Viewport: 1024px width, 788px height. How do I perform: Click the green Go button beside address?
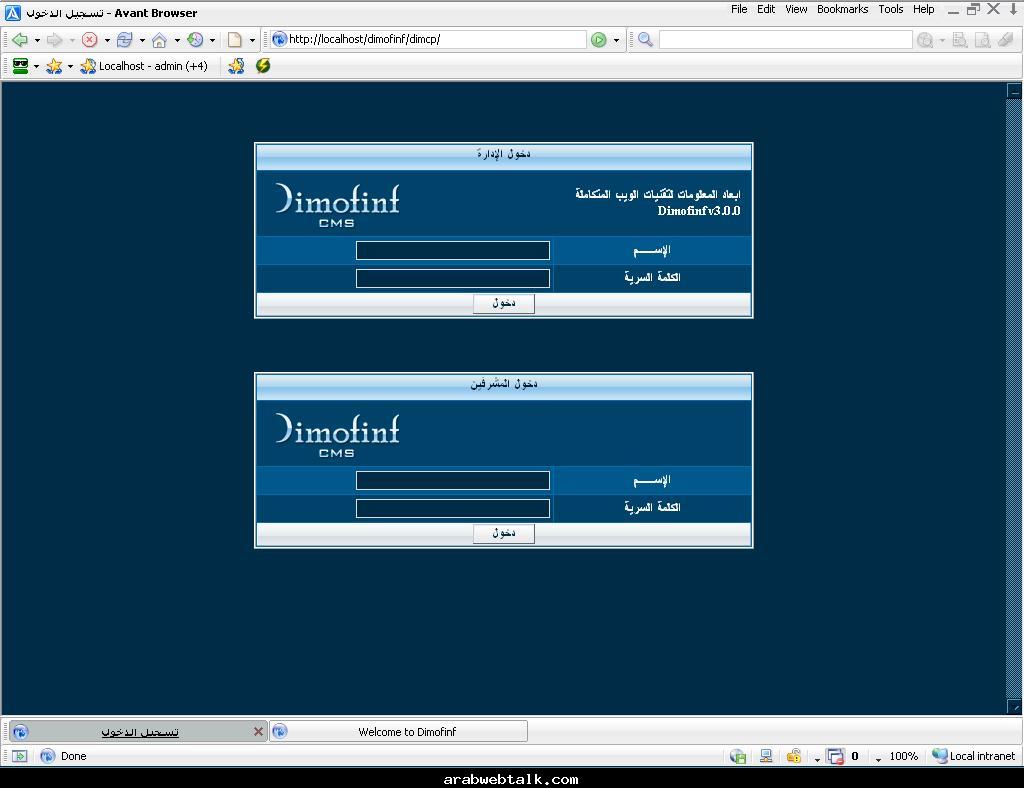[x=598, y=40]
